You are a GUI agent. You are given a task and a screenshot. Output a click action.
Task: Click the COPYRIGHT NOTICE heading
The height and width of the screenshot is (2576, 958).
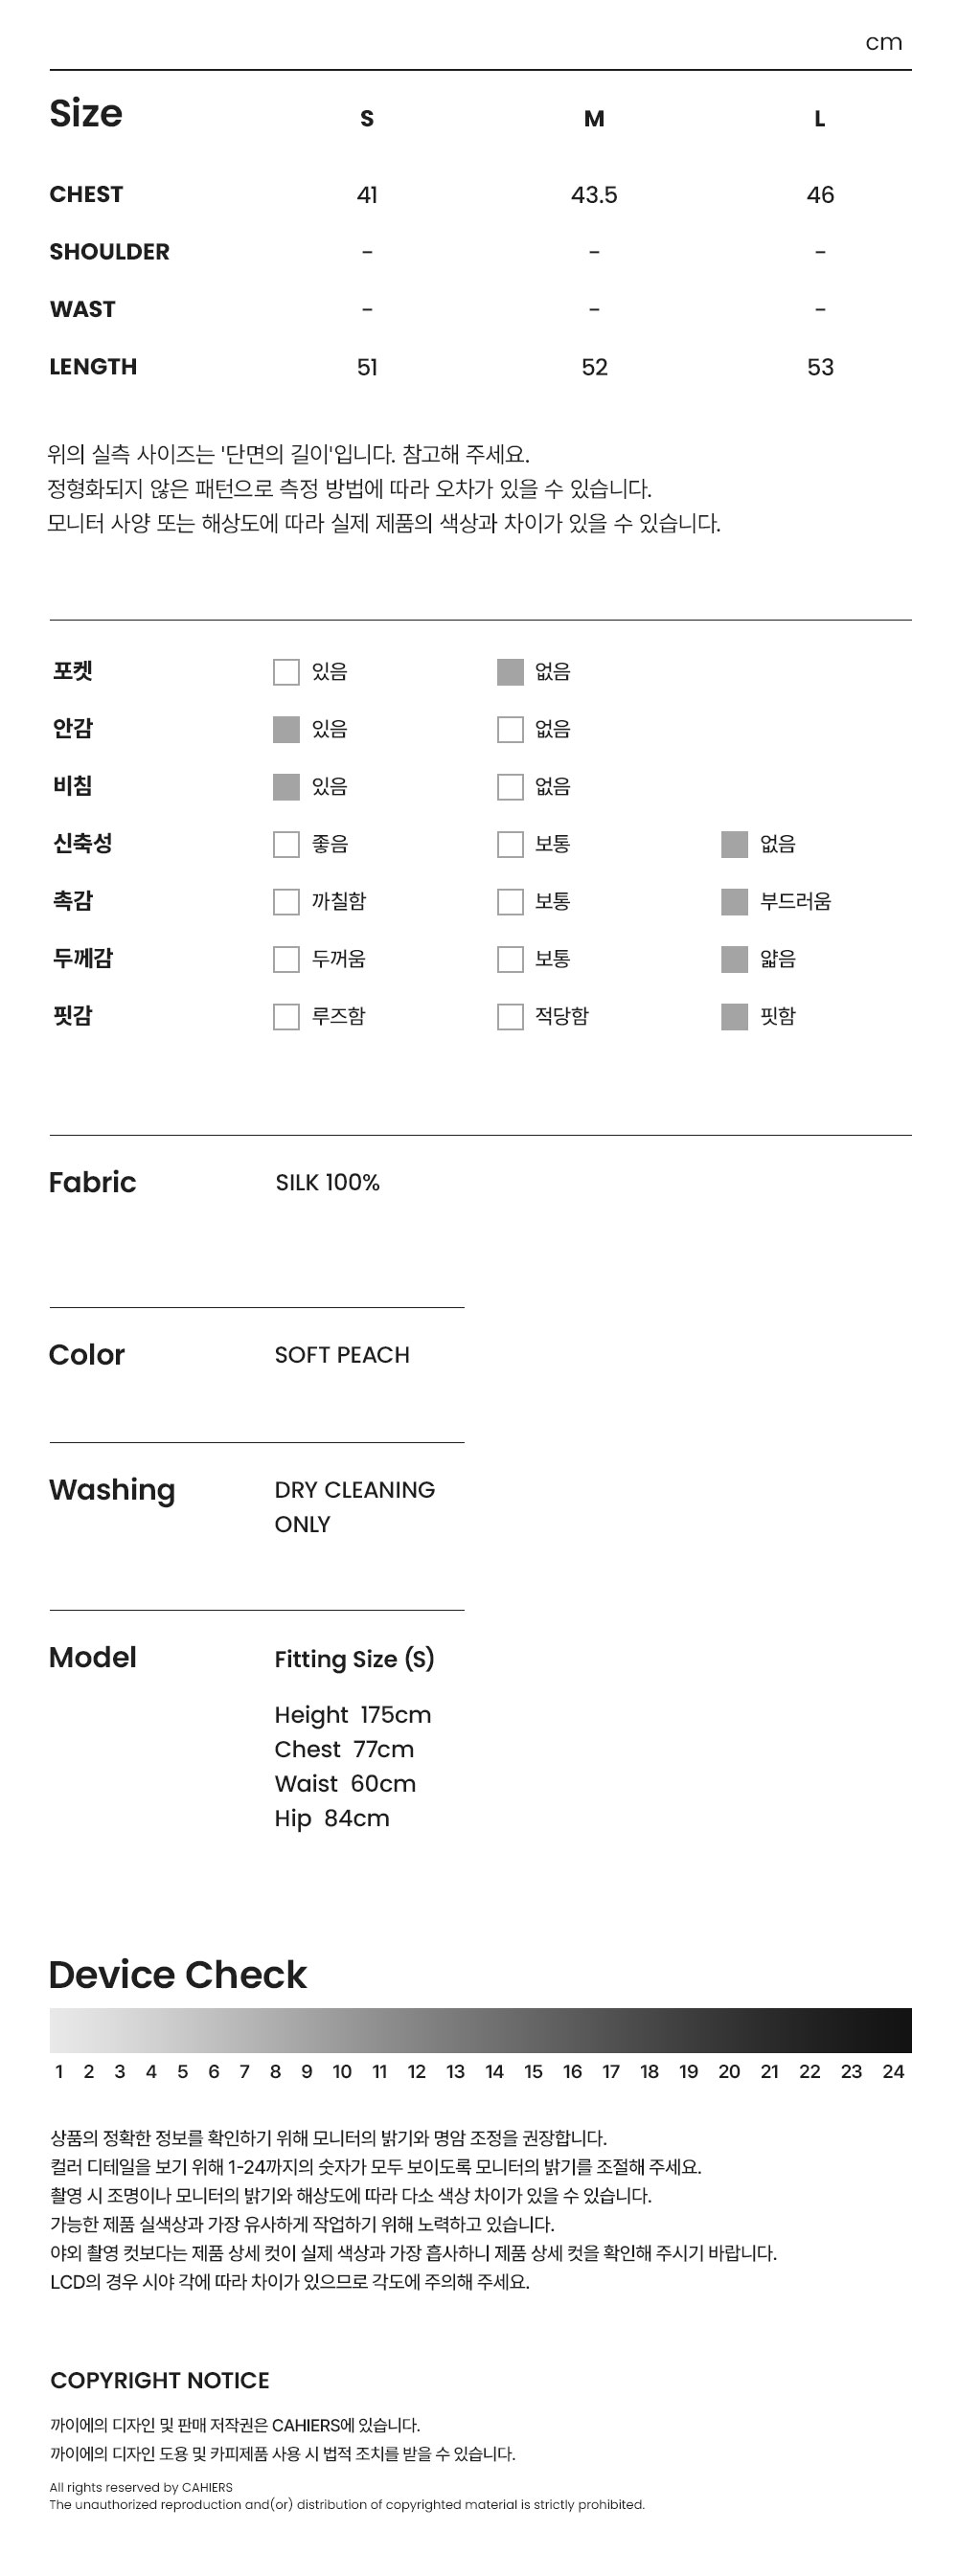click(160, 2380)
